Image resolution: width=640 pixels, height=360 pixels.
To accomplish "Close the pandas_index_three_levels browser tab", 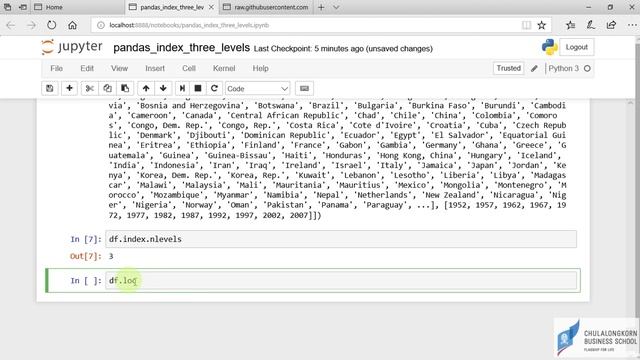I will click(x=211, y=7).
